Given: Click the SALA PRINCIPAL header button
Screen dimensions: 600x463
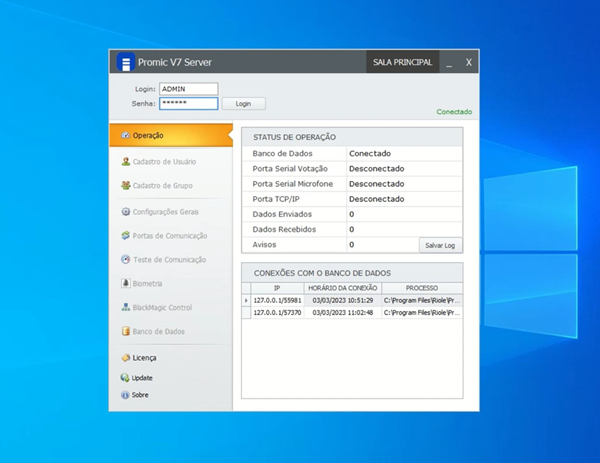Looking at the screenshot, I should pos(402,62).
